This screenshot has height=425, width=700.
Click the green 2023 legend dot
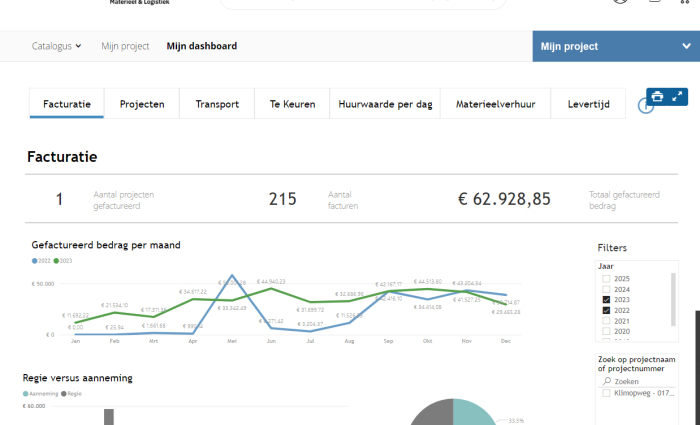click(x=56, y=261)
